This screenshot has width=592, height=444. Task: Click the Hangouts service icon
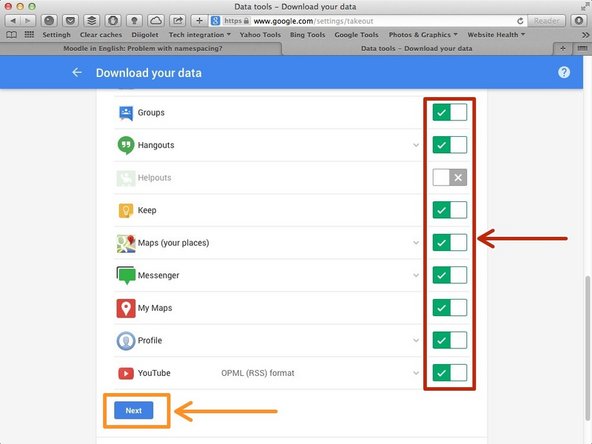126,145
